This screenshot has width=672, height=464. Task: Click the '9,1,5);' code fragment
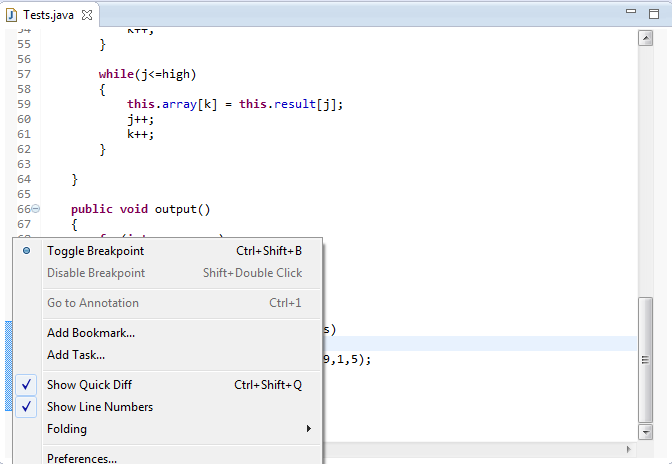pyautogui.click(x=347, y=359)
